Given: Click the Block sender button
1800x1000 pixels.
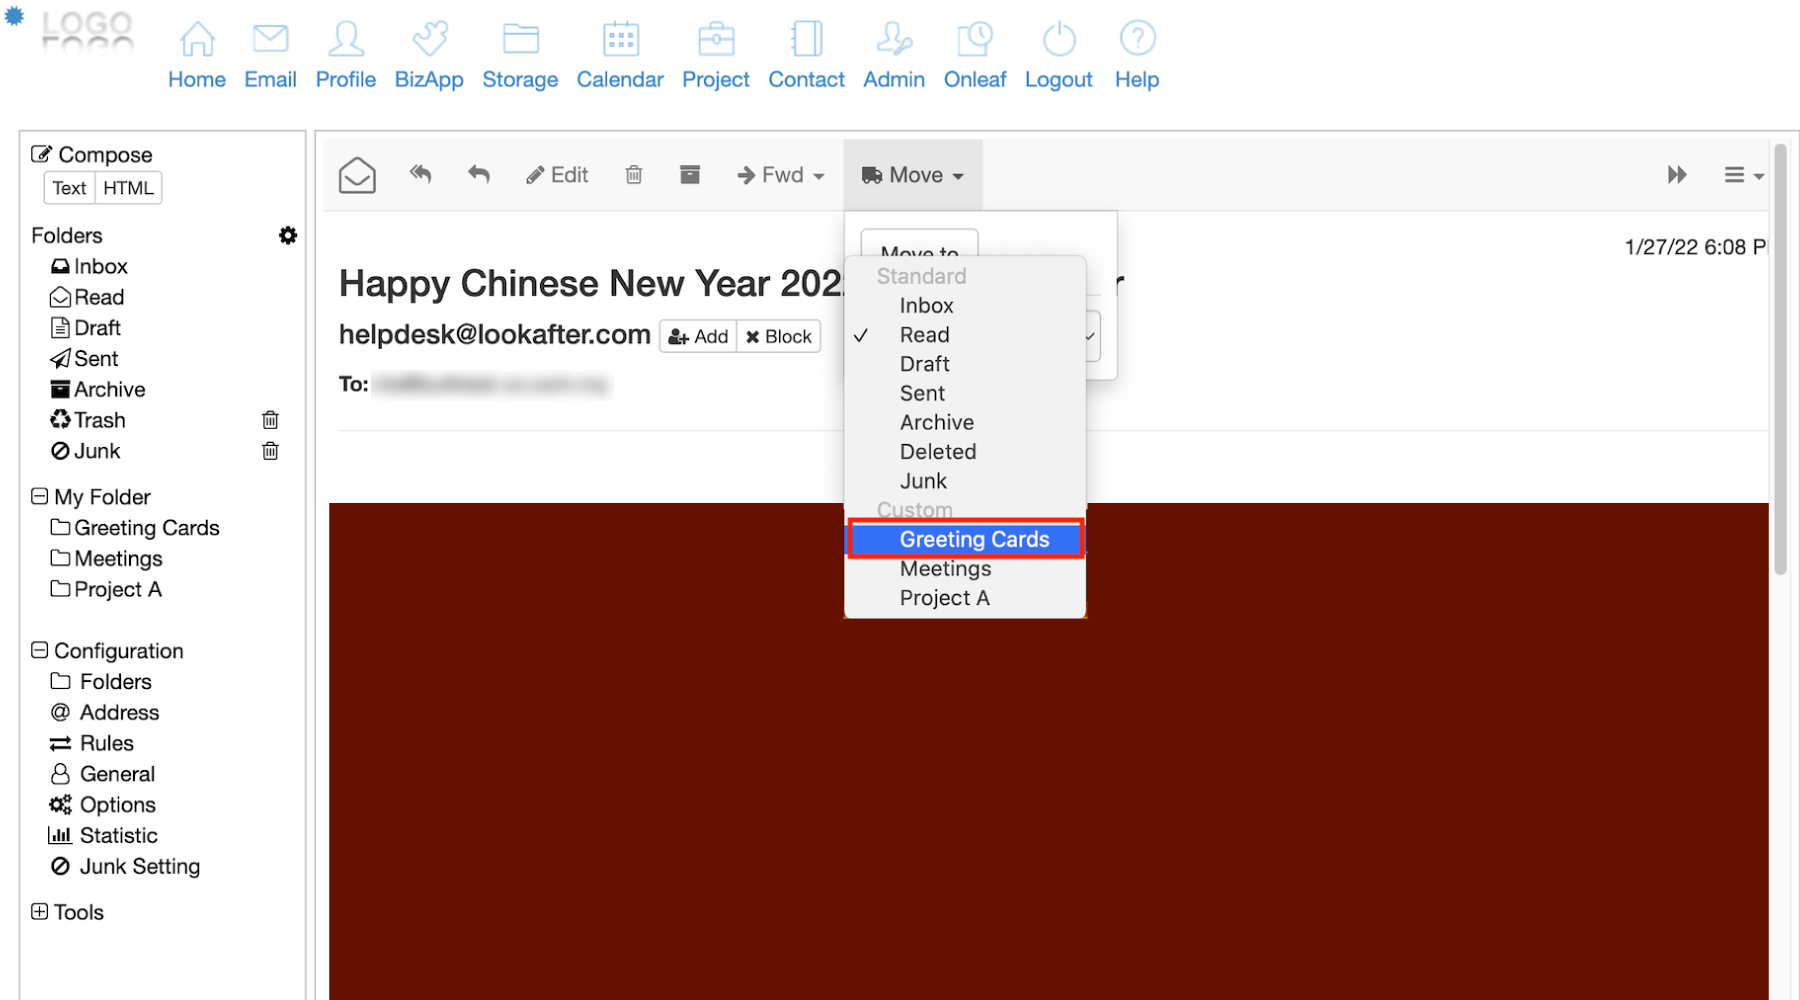Looking at the screenshot, I should pyautogui.click(x=779, y=337).
